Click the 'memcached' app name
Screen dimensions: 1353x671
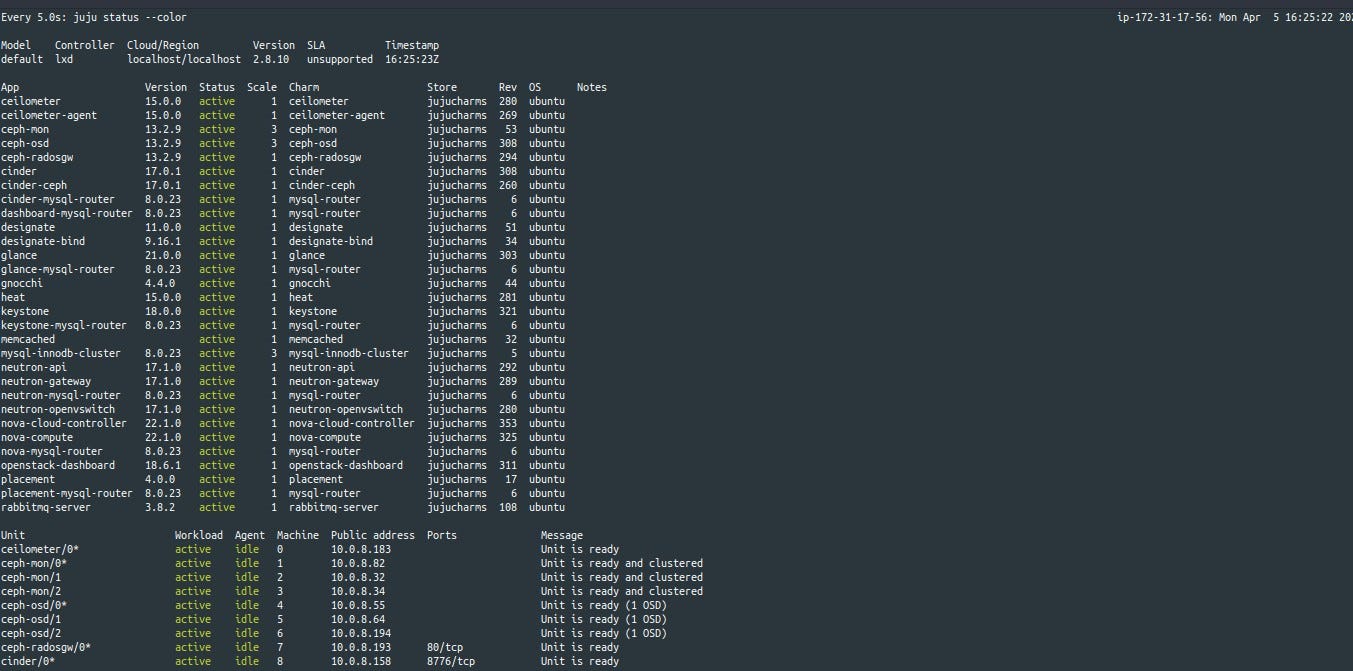[x=28, y=339]
